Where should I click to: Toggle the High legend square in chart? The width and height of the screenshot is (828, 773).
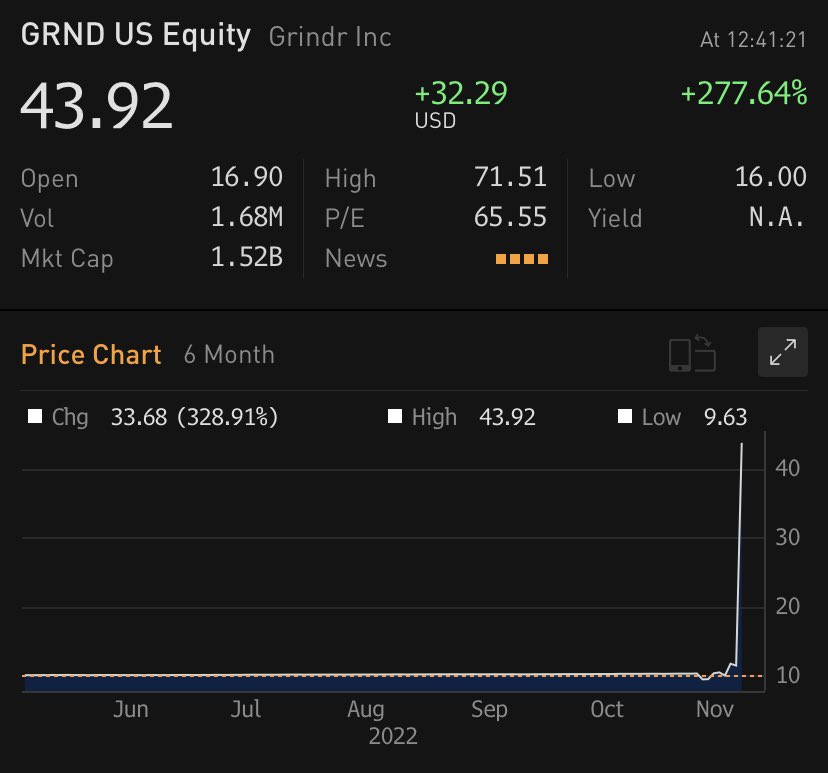click(x=394, y=416)
